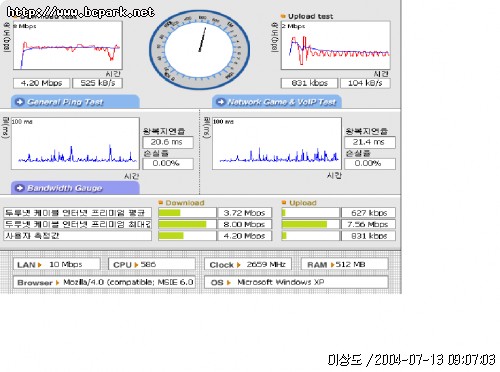Screen dimensions: 500x372
Task: Click the orange arrow next to Clock
Action: click(239, 265)
